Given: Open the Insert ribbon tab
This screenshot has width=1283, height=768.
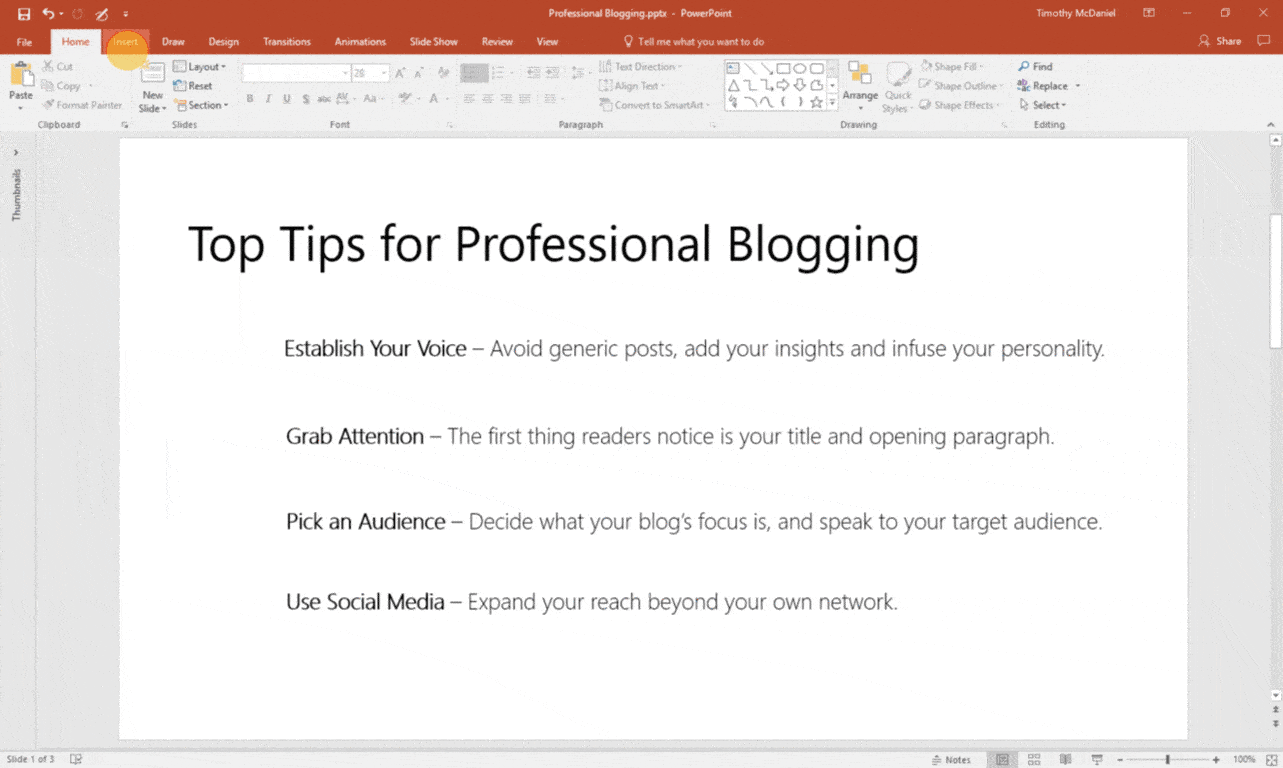Looking at the screenshot, I should point(125,42).
